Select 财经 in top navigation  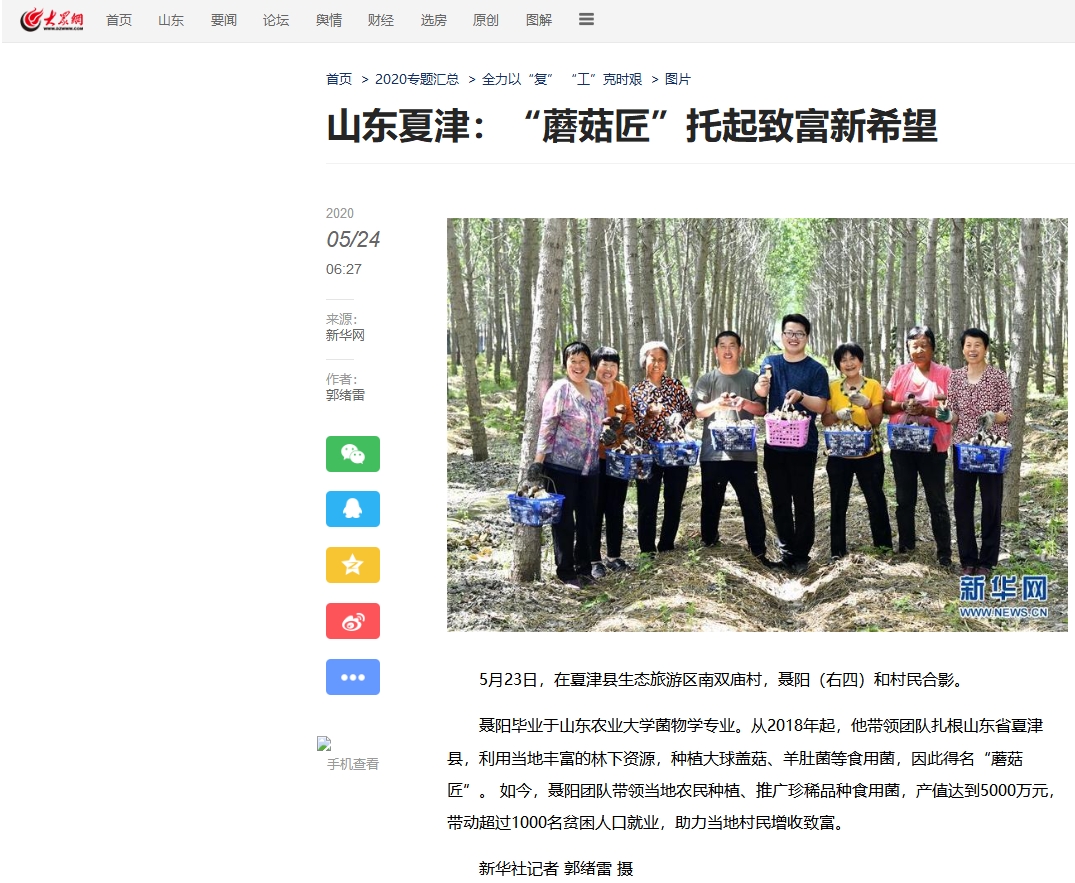(381, 20)
